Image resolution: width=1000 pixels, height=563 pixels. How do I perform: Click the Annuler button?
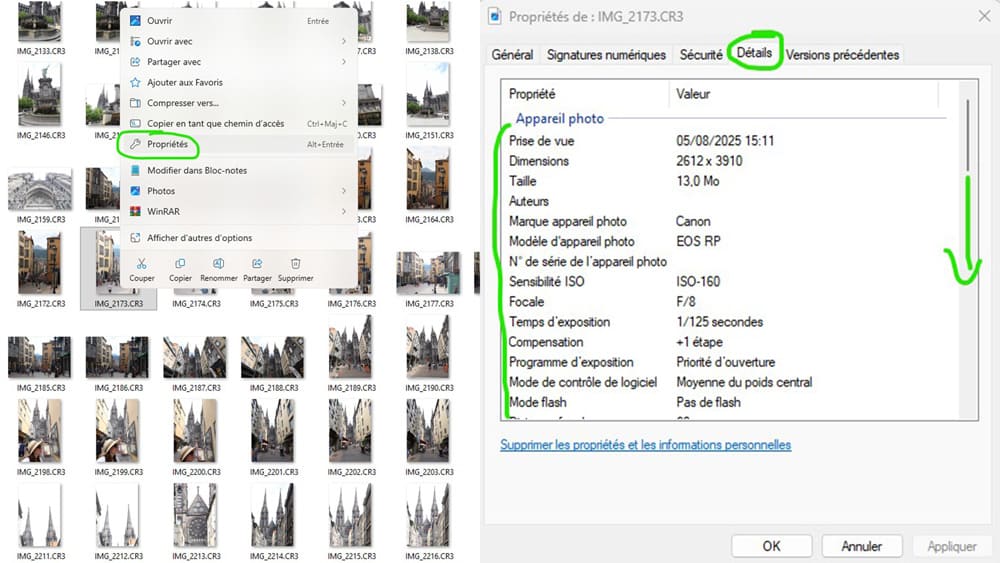[x=861, y=547]
